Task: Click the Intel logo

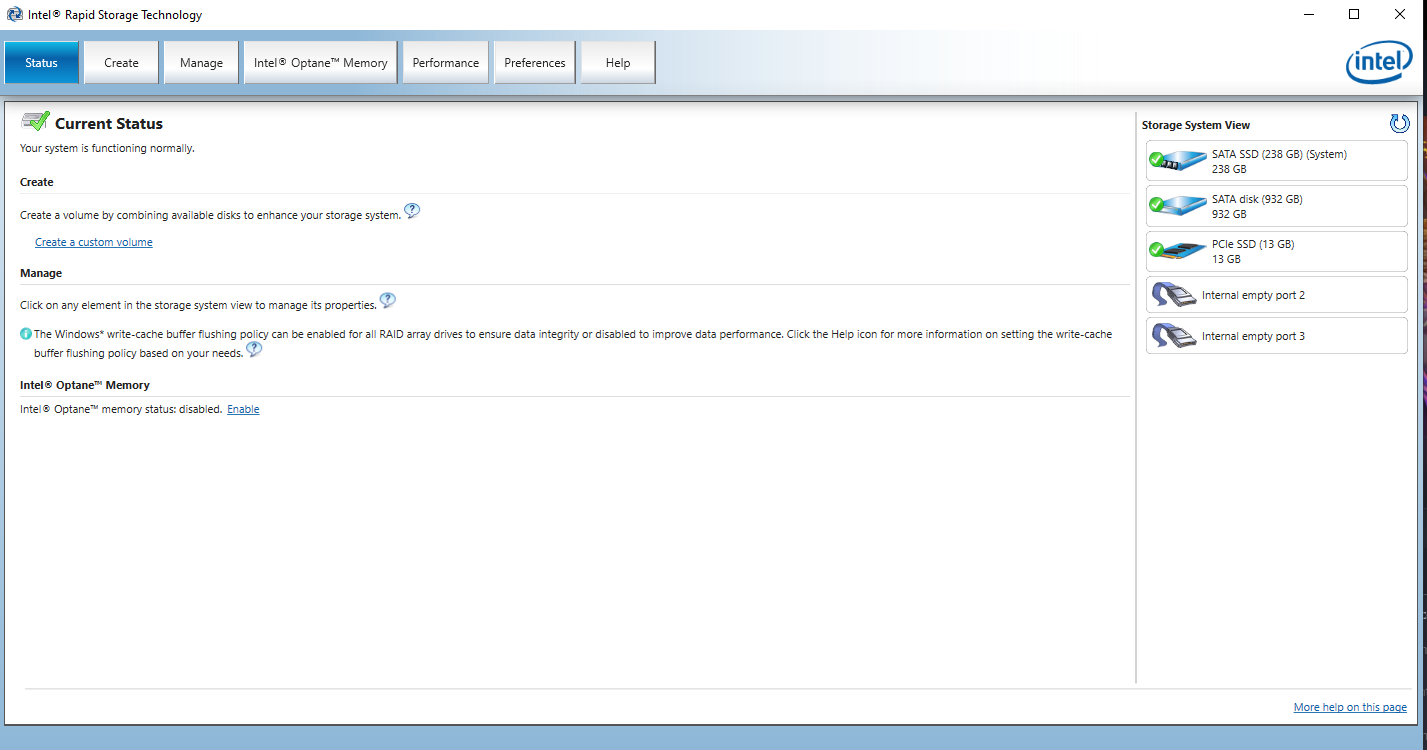Action: point(1379,63)
